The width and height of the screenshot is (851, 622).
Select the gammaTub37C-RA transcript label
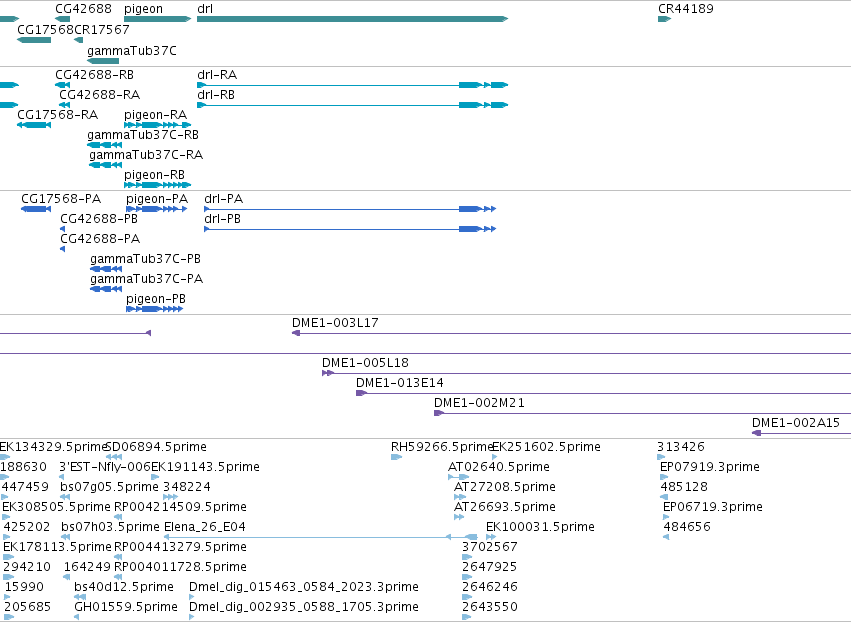pyautogui.click(x=146, y=155)
